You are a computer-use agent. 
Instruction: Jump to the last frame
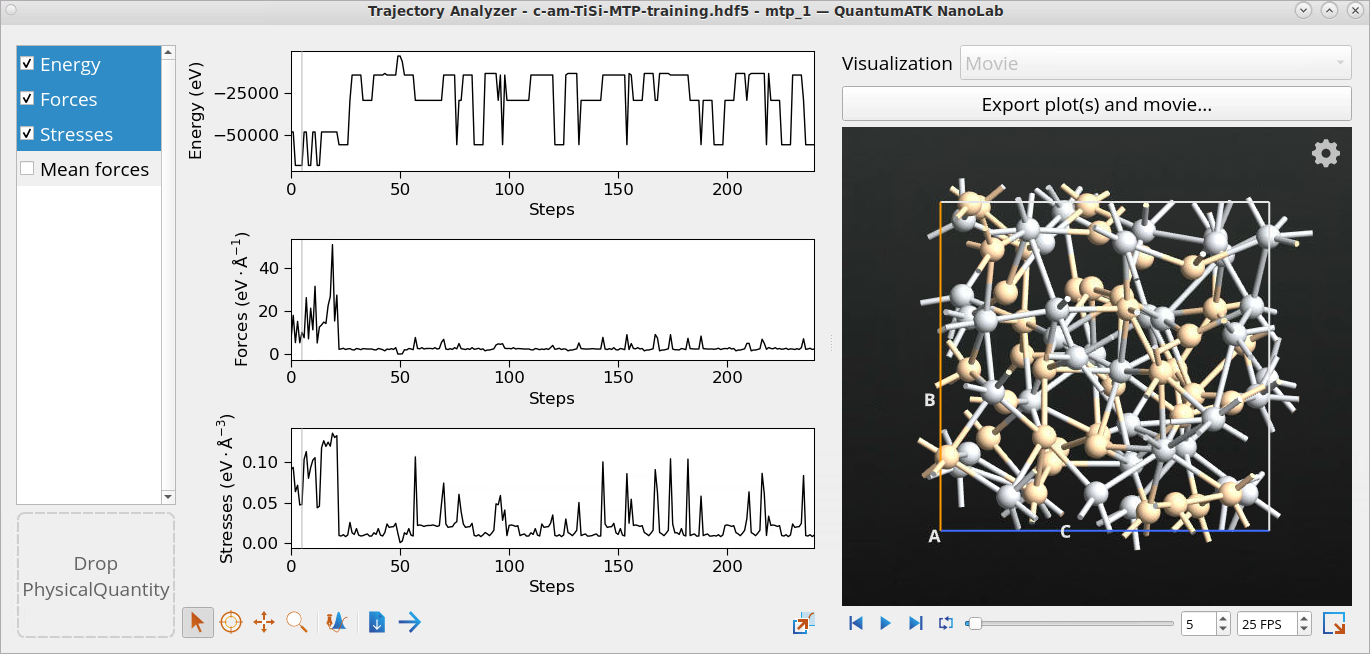[x=915, y=623]
